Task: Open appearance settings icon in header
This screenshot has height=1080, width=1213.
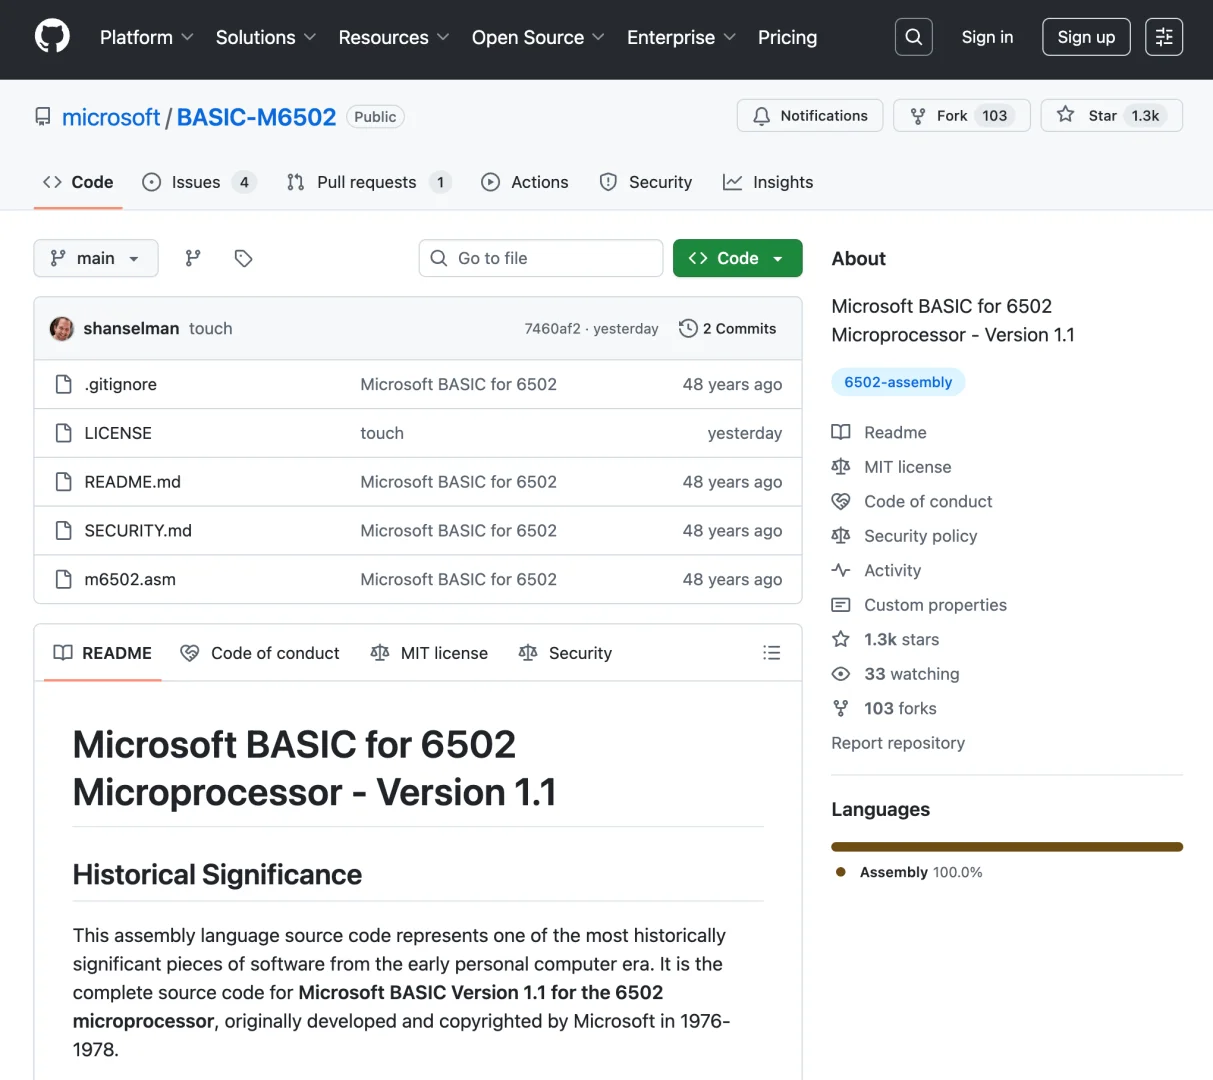Action: click(1163, 37)
